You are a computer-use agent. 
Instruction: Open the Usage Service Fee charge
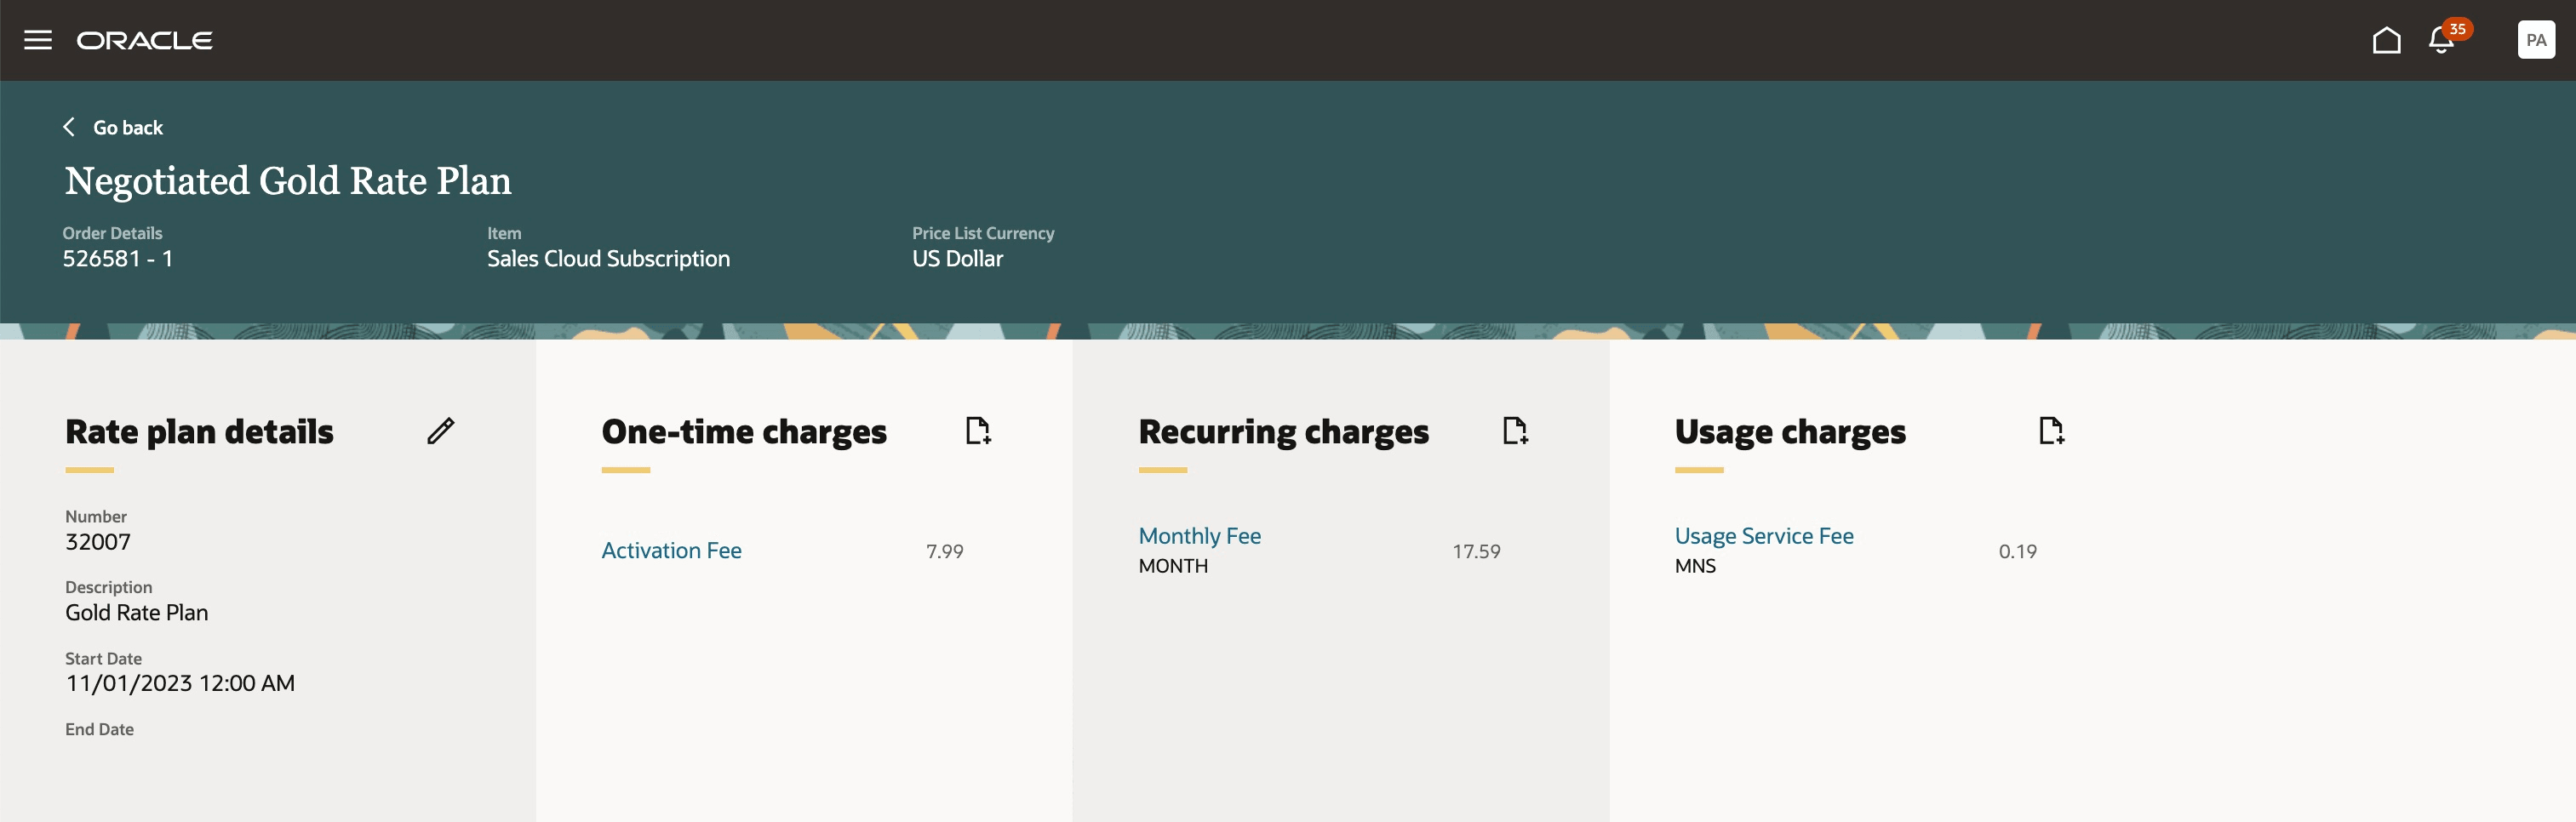point(1763,536)
